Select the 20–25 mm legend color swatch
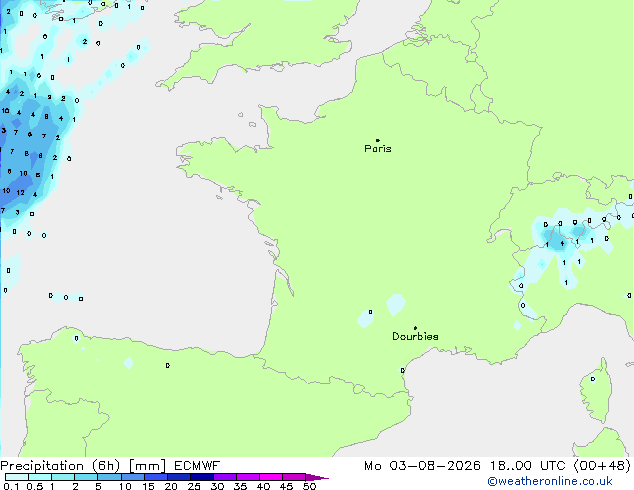Image resolution: width=634 pixels, height=490 pixels. [x=179, y=477]
